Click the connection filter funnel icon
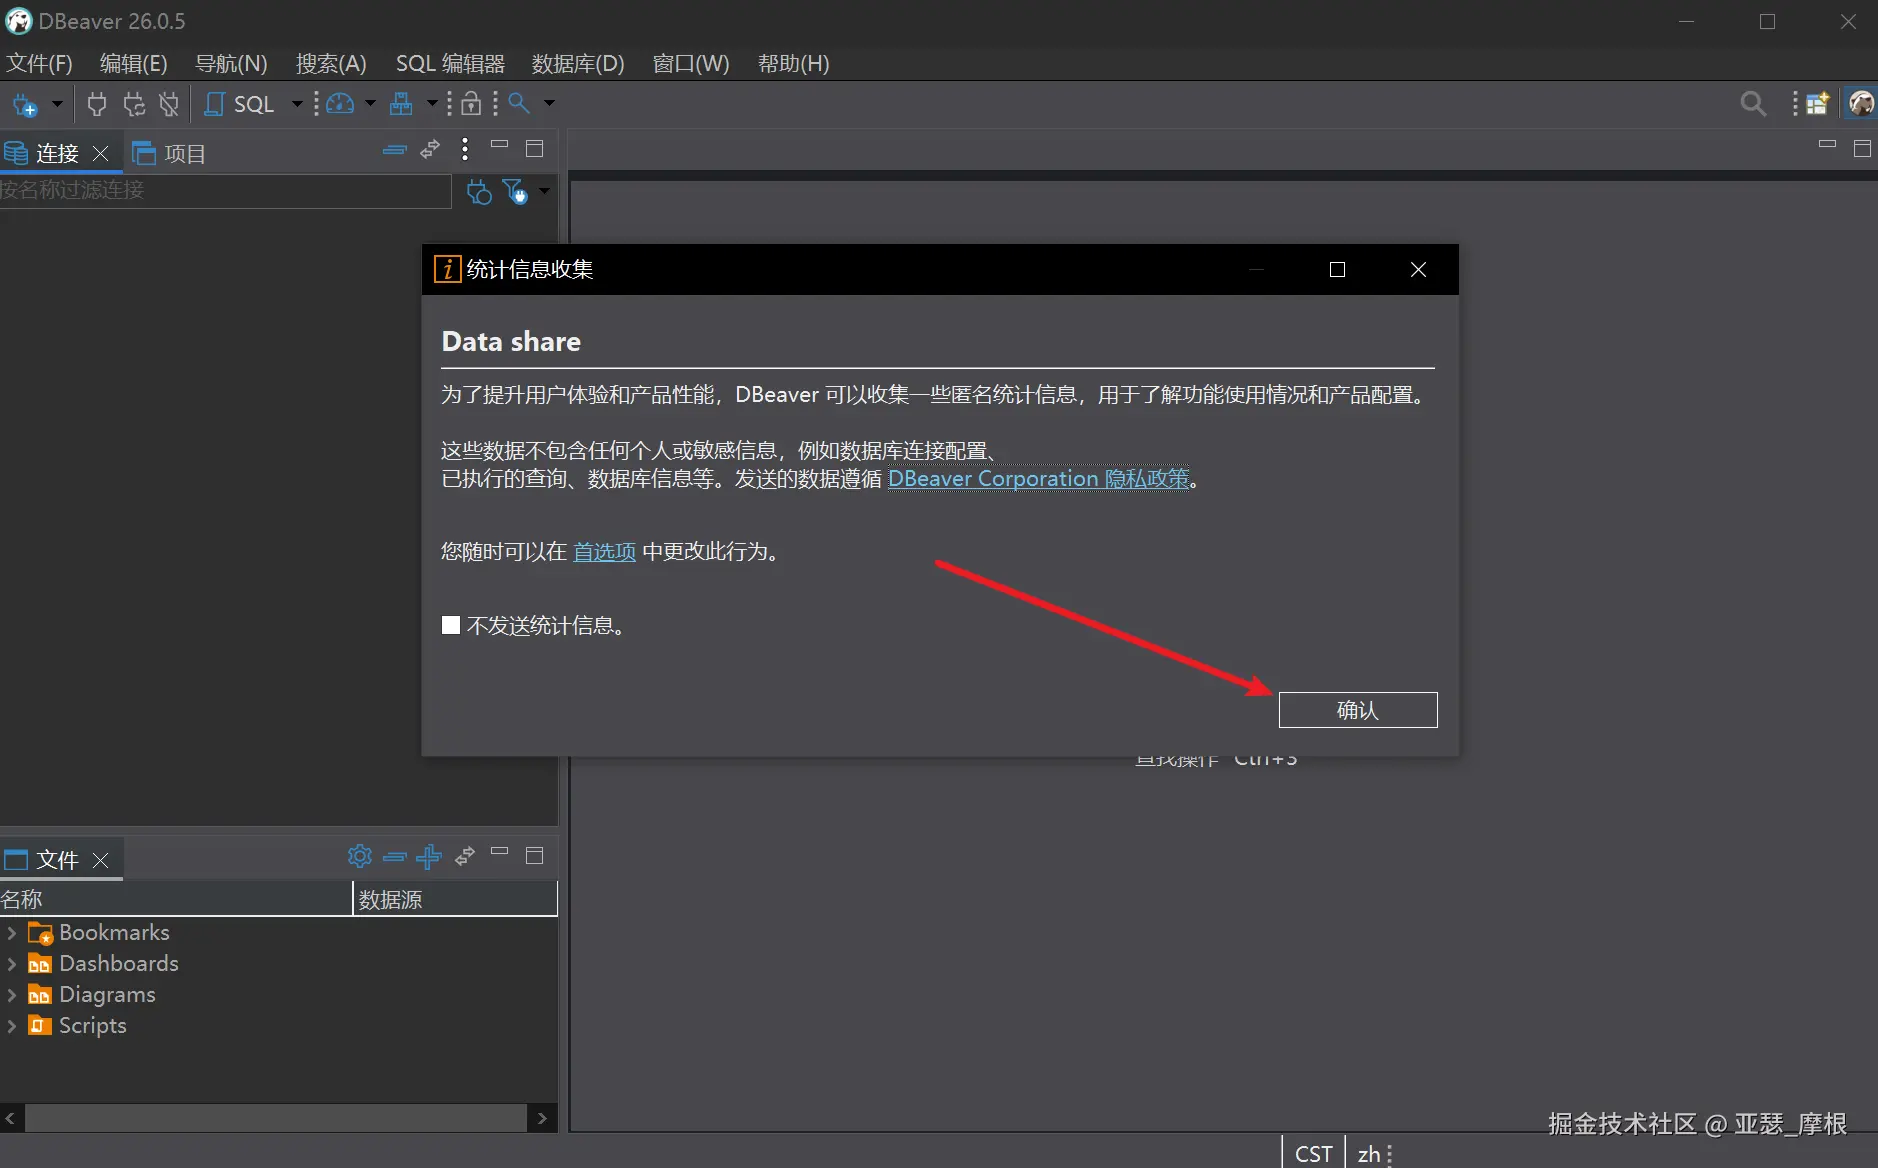This screenshot has width=1878, height=1168. click(515, 191)
